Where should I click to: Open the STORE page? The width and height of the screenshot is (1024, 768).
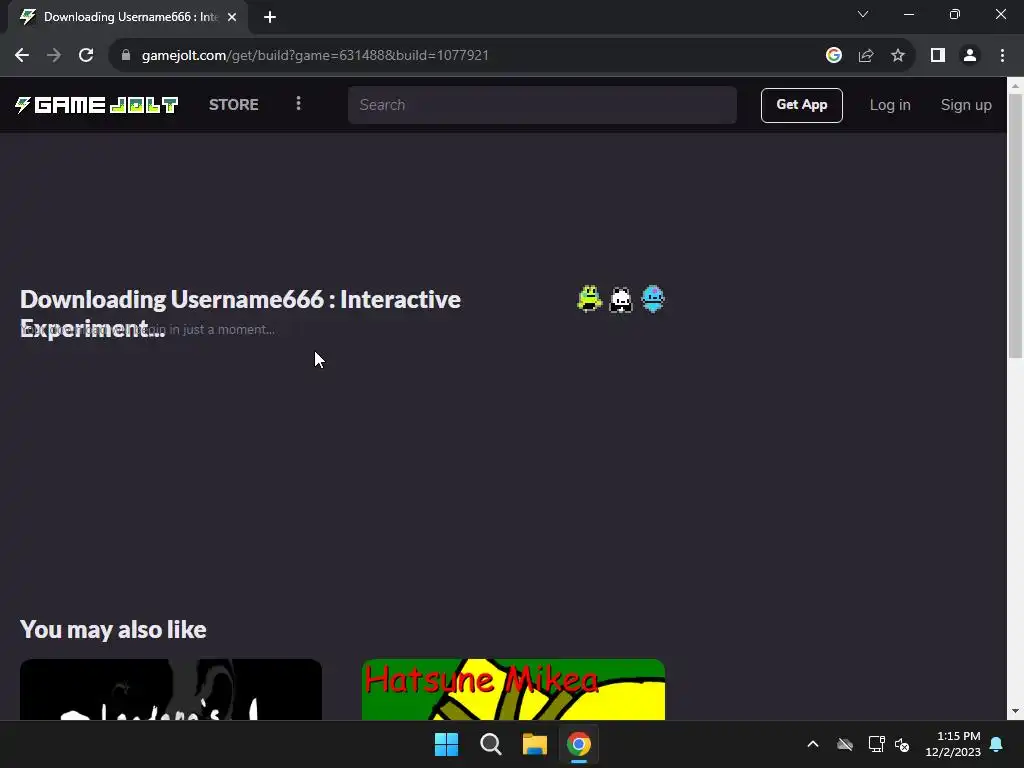pyautogui.click(x=233, y=104)
